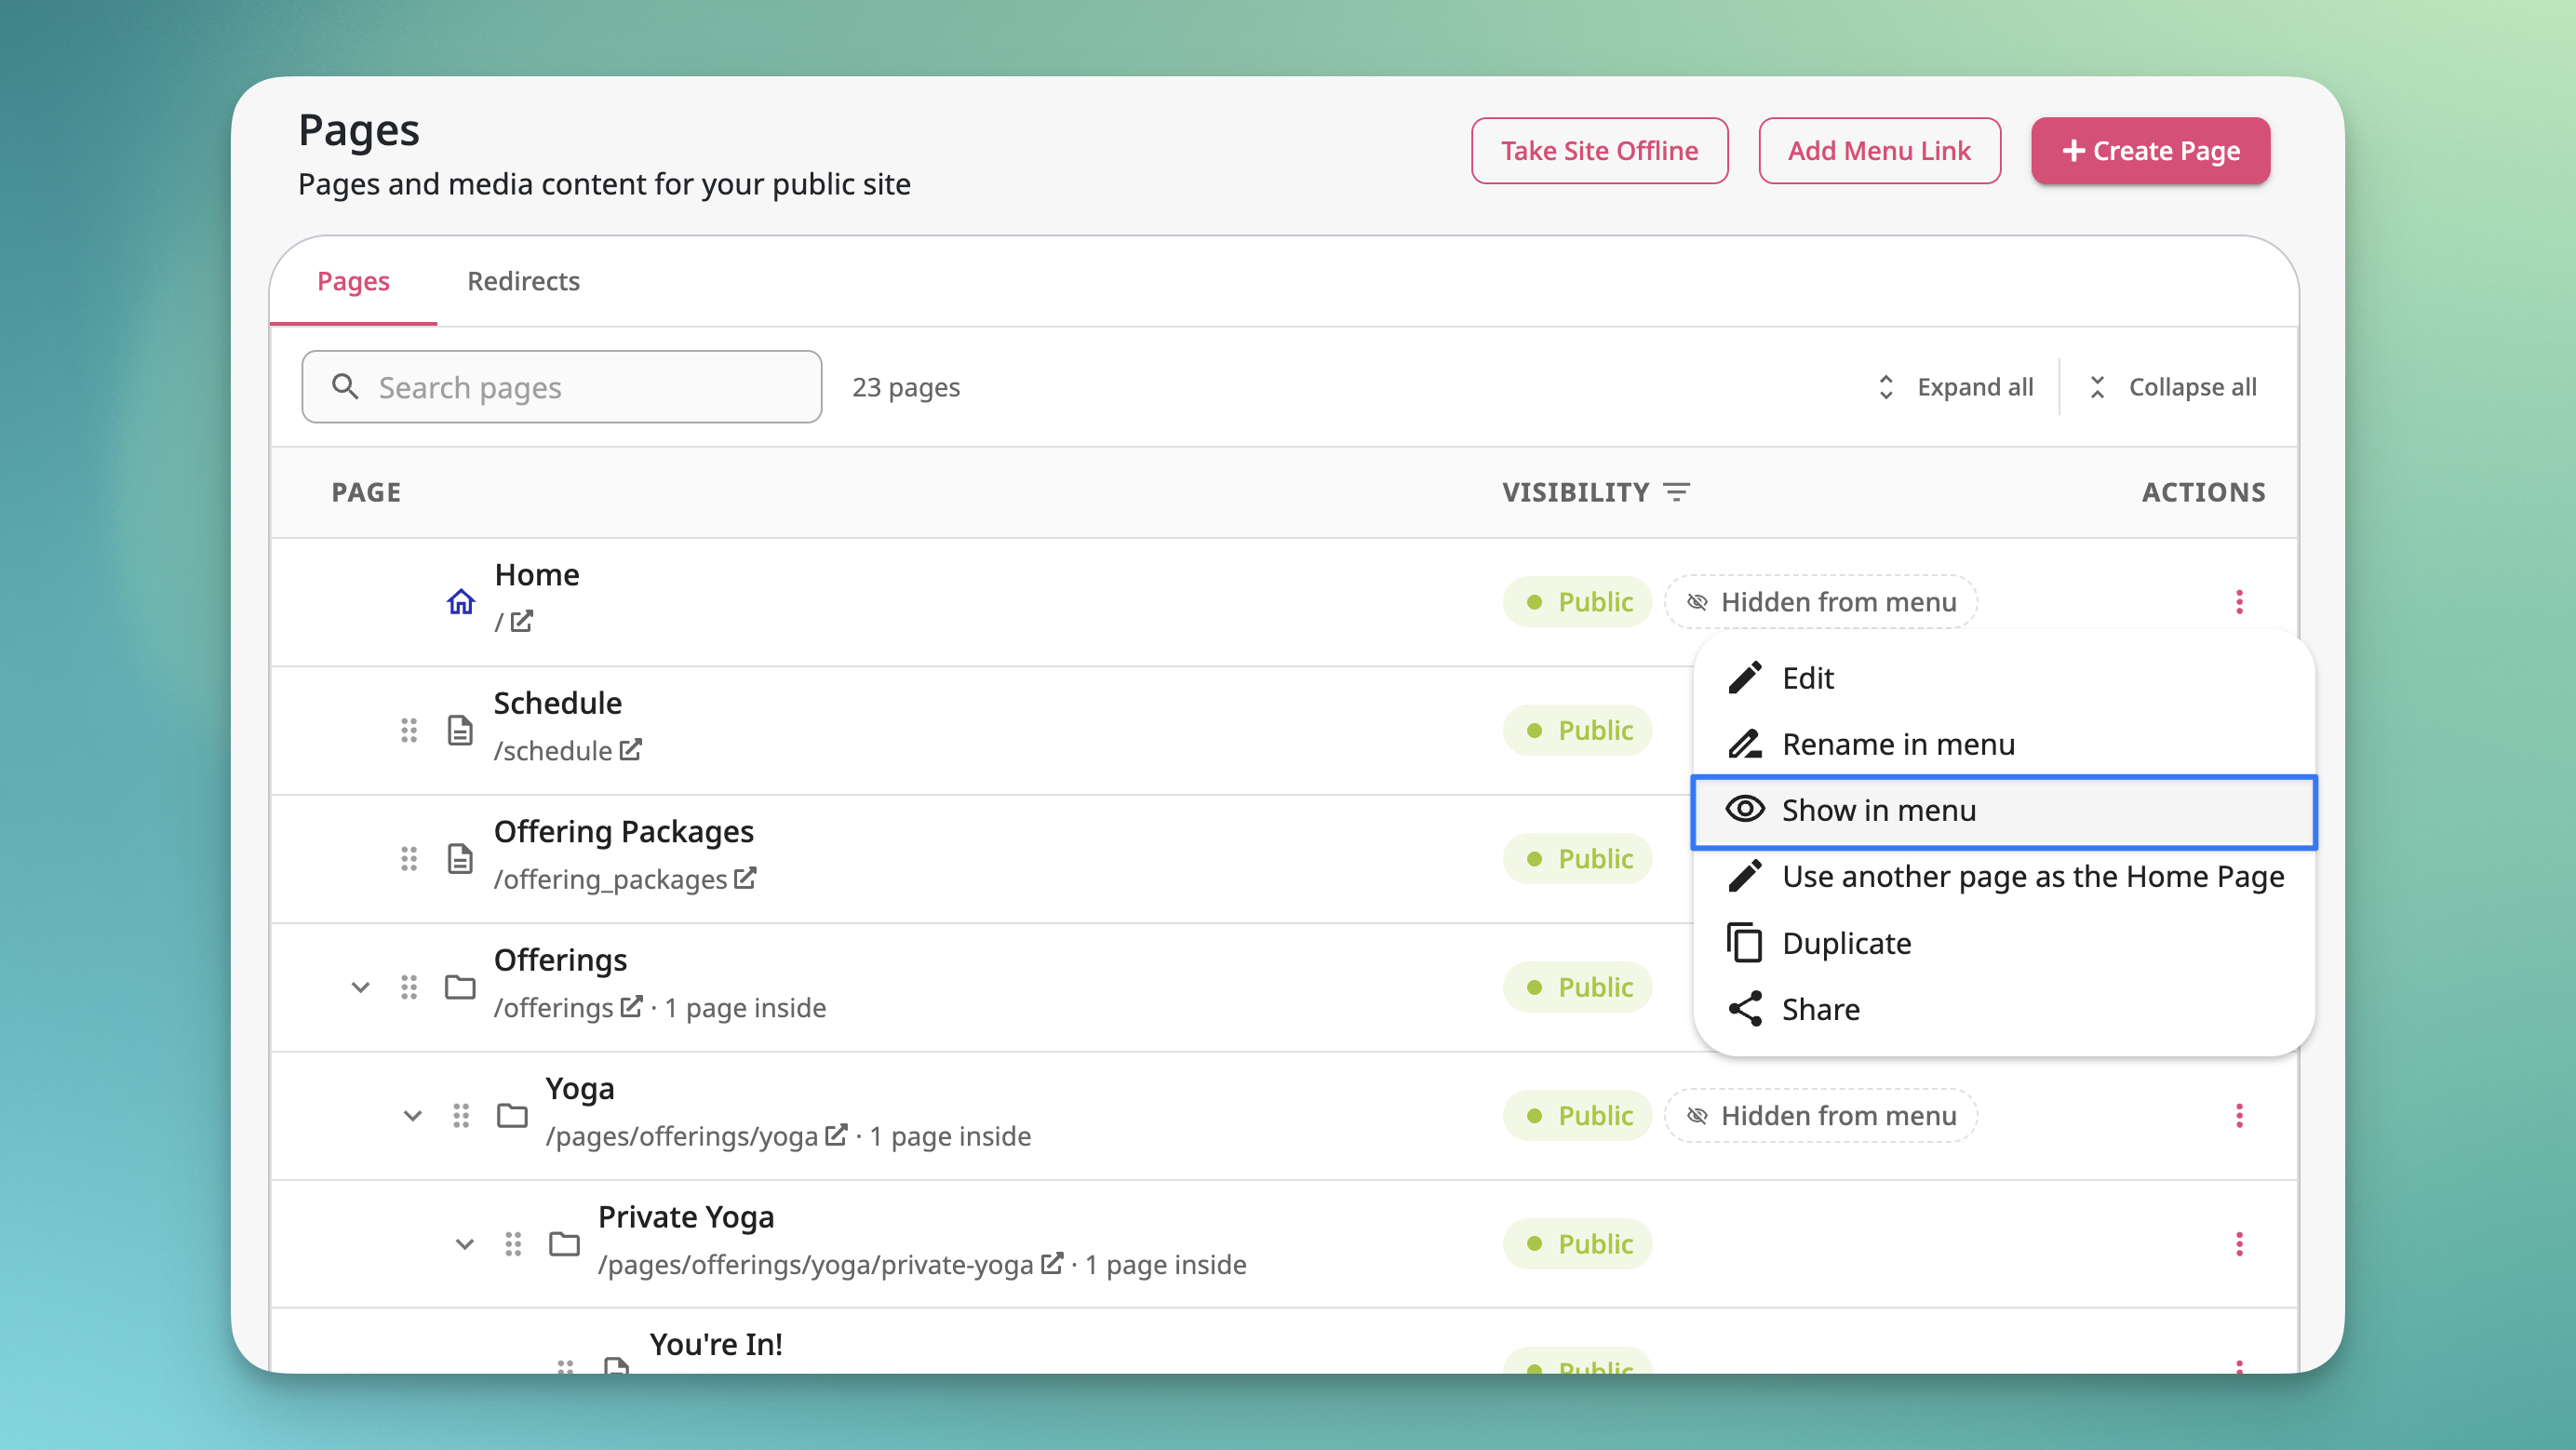
Task: Grab the Schedule row drag handle
Action: pyautogui.click(x=409, y=730)
